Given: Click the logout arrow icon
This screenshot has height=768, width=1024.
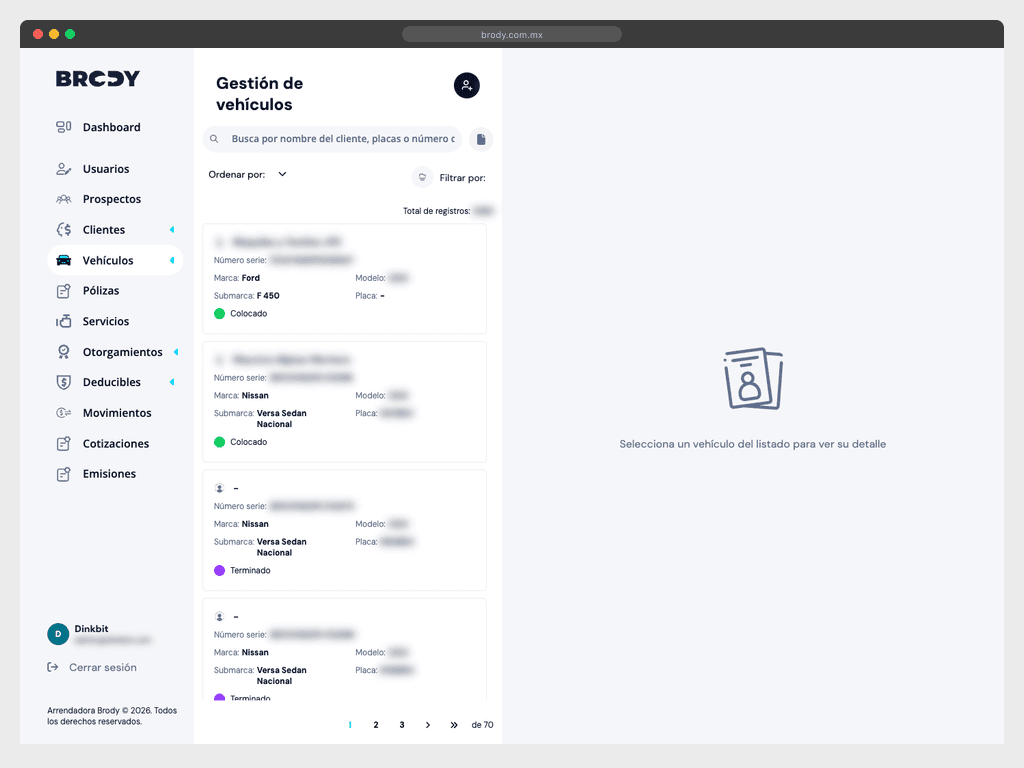Looking at the screenshot, I should (53, 667).
